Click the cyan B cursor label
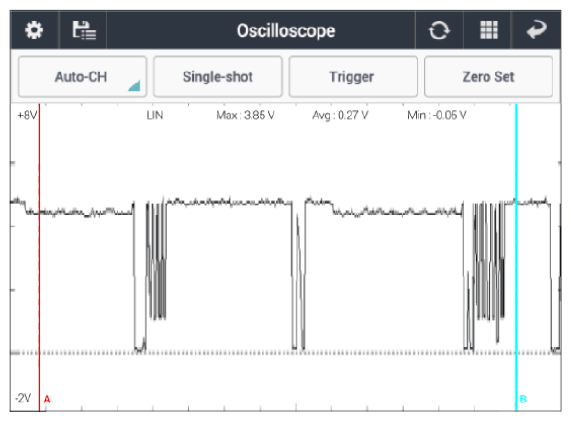Screen dimensions: 571x421 point(523,399)
